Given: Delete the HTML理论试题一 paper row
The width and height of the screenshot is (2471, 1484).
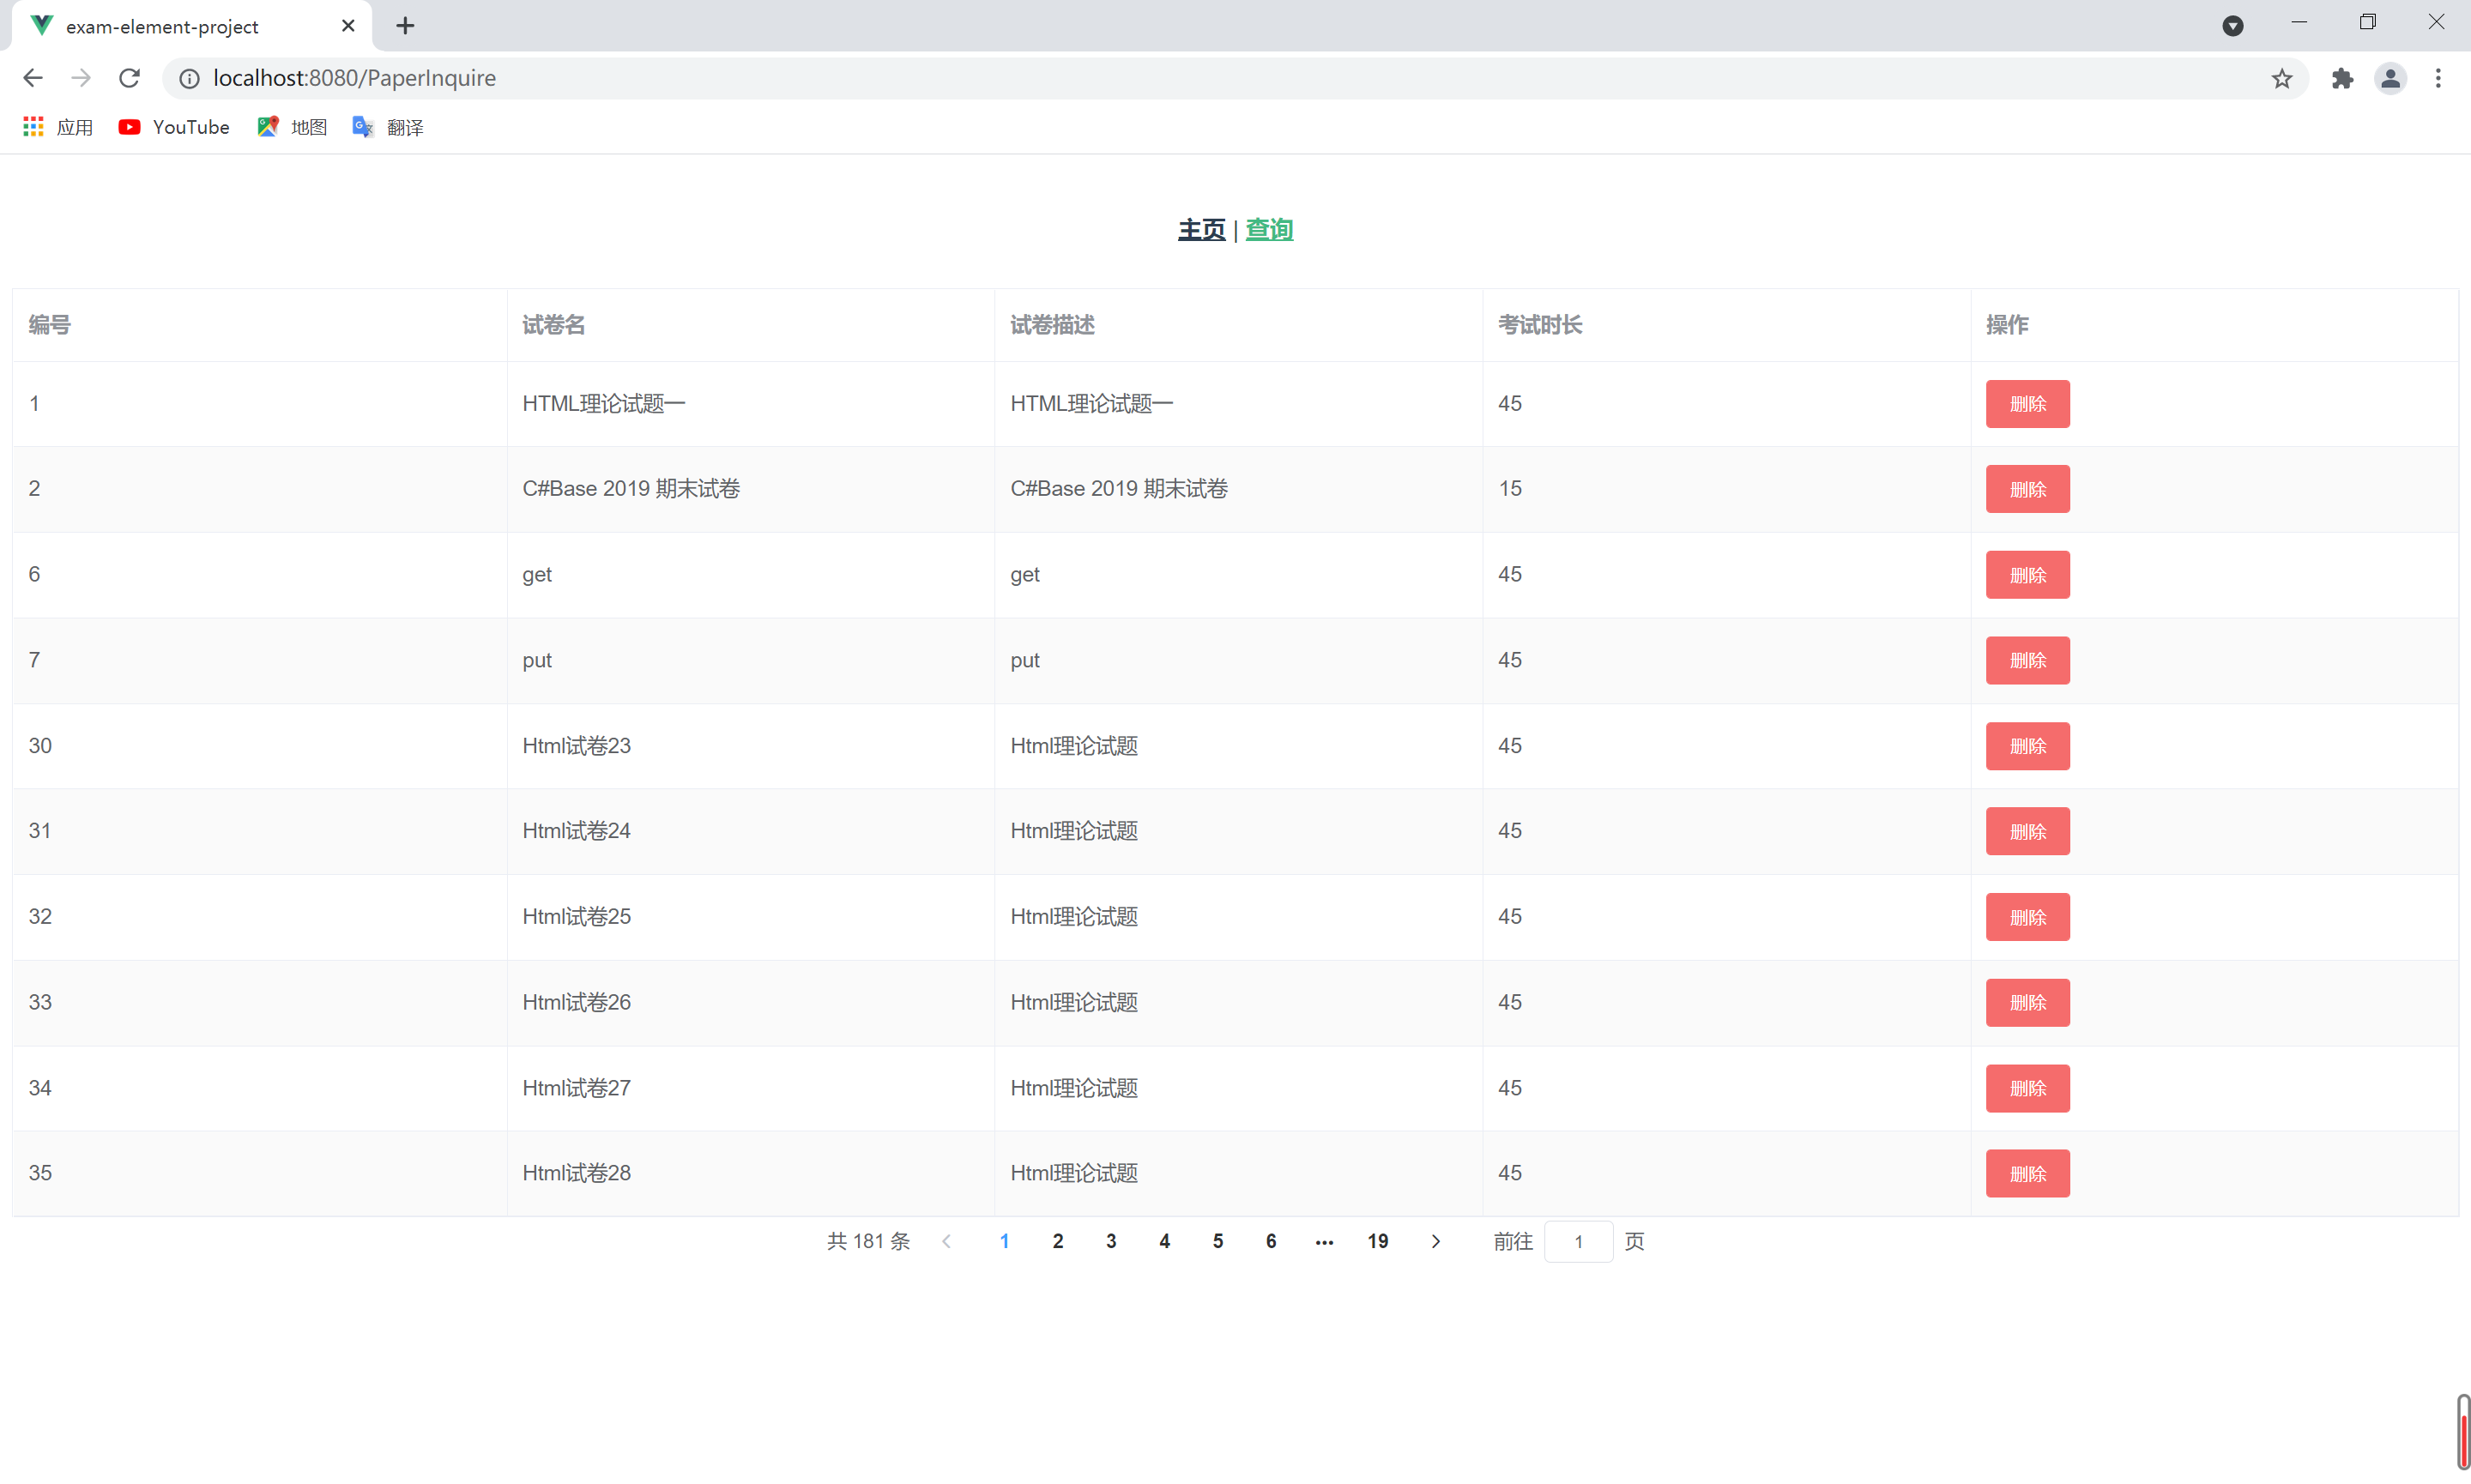Looking at the screenshot, I should click(x=2027, y=404).
